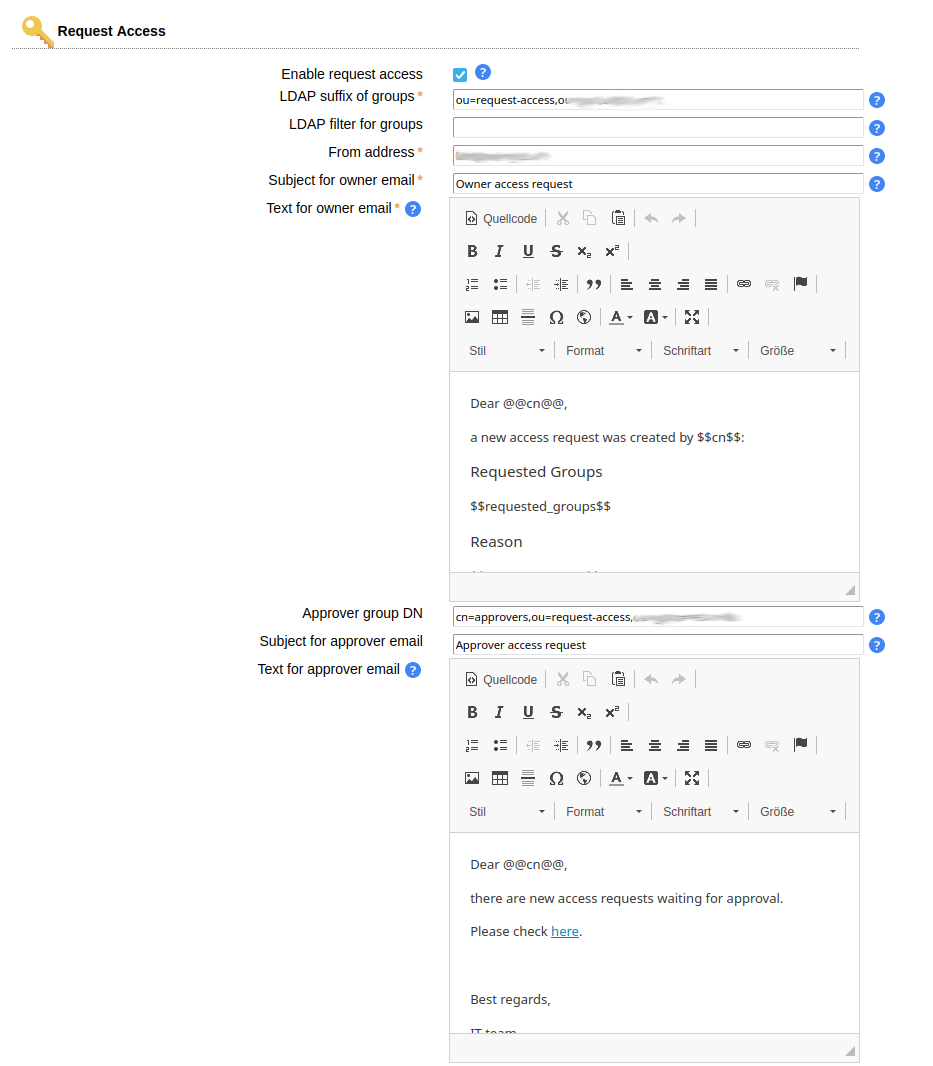The width and height of the screenshot is (933, 1066).
Task: Click Quellcode button in owner email editor
Action: (x=501, y=218)
